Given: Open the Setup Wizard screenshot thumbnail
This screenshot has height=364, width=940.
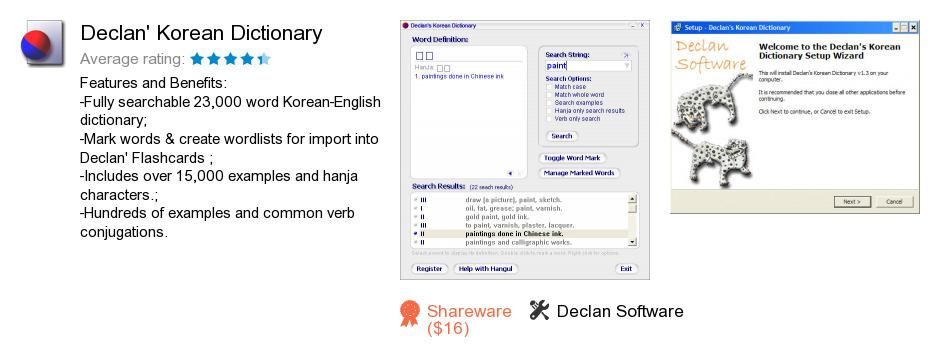Looking at the screenshot, I should click(x=794, y=118).
